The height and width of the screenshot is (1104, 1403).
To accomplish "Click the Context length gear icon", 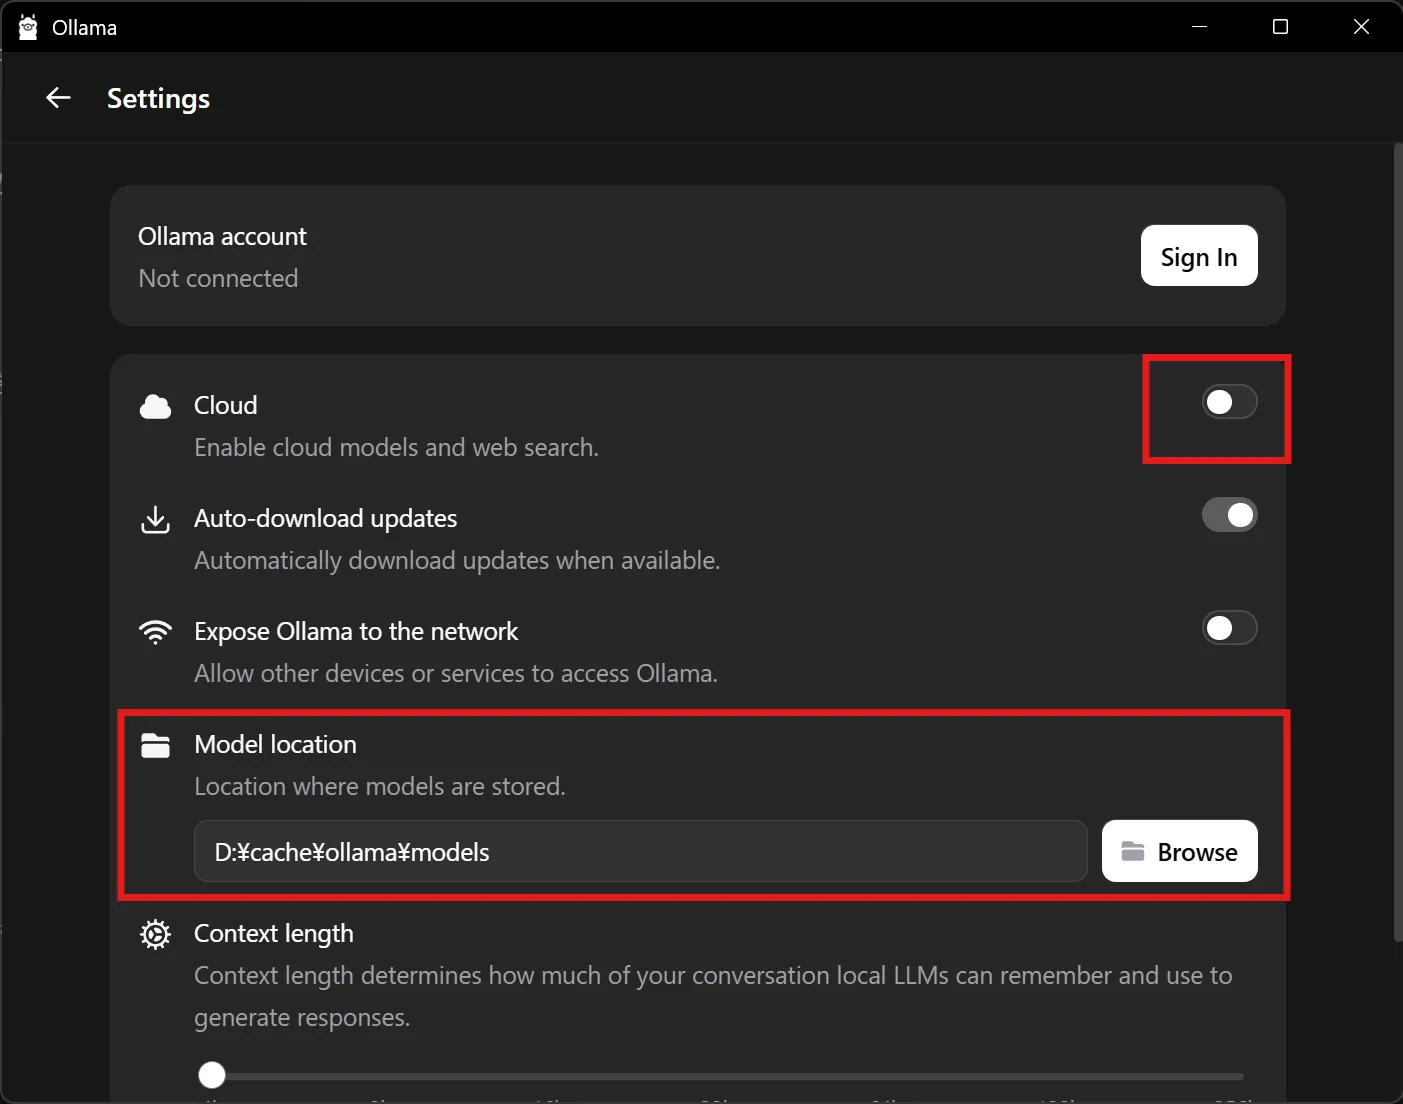I will [155, 934].
